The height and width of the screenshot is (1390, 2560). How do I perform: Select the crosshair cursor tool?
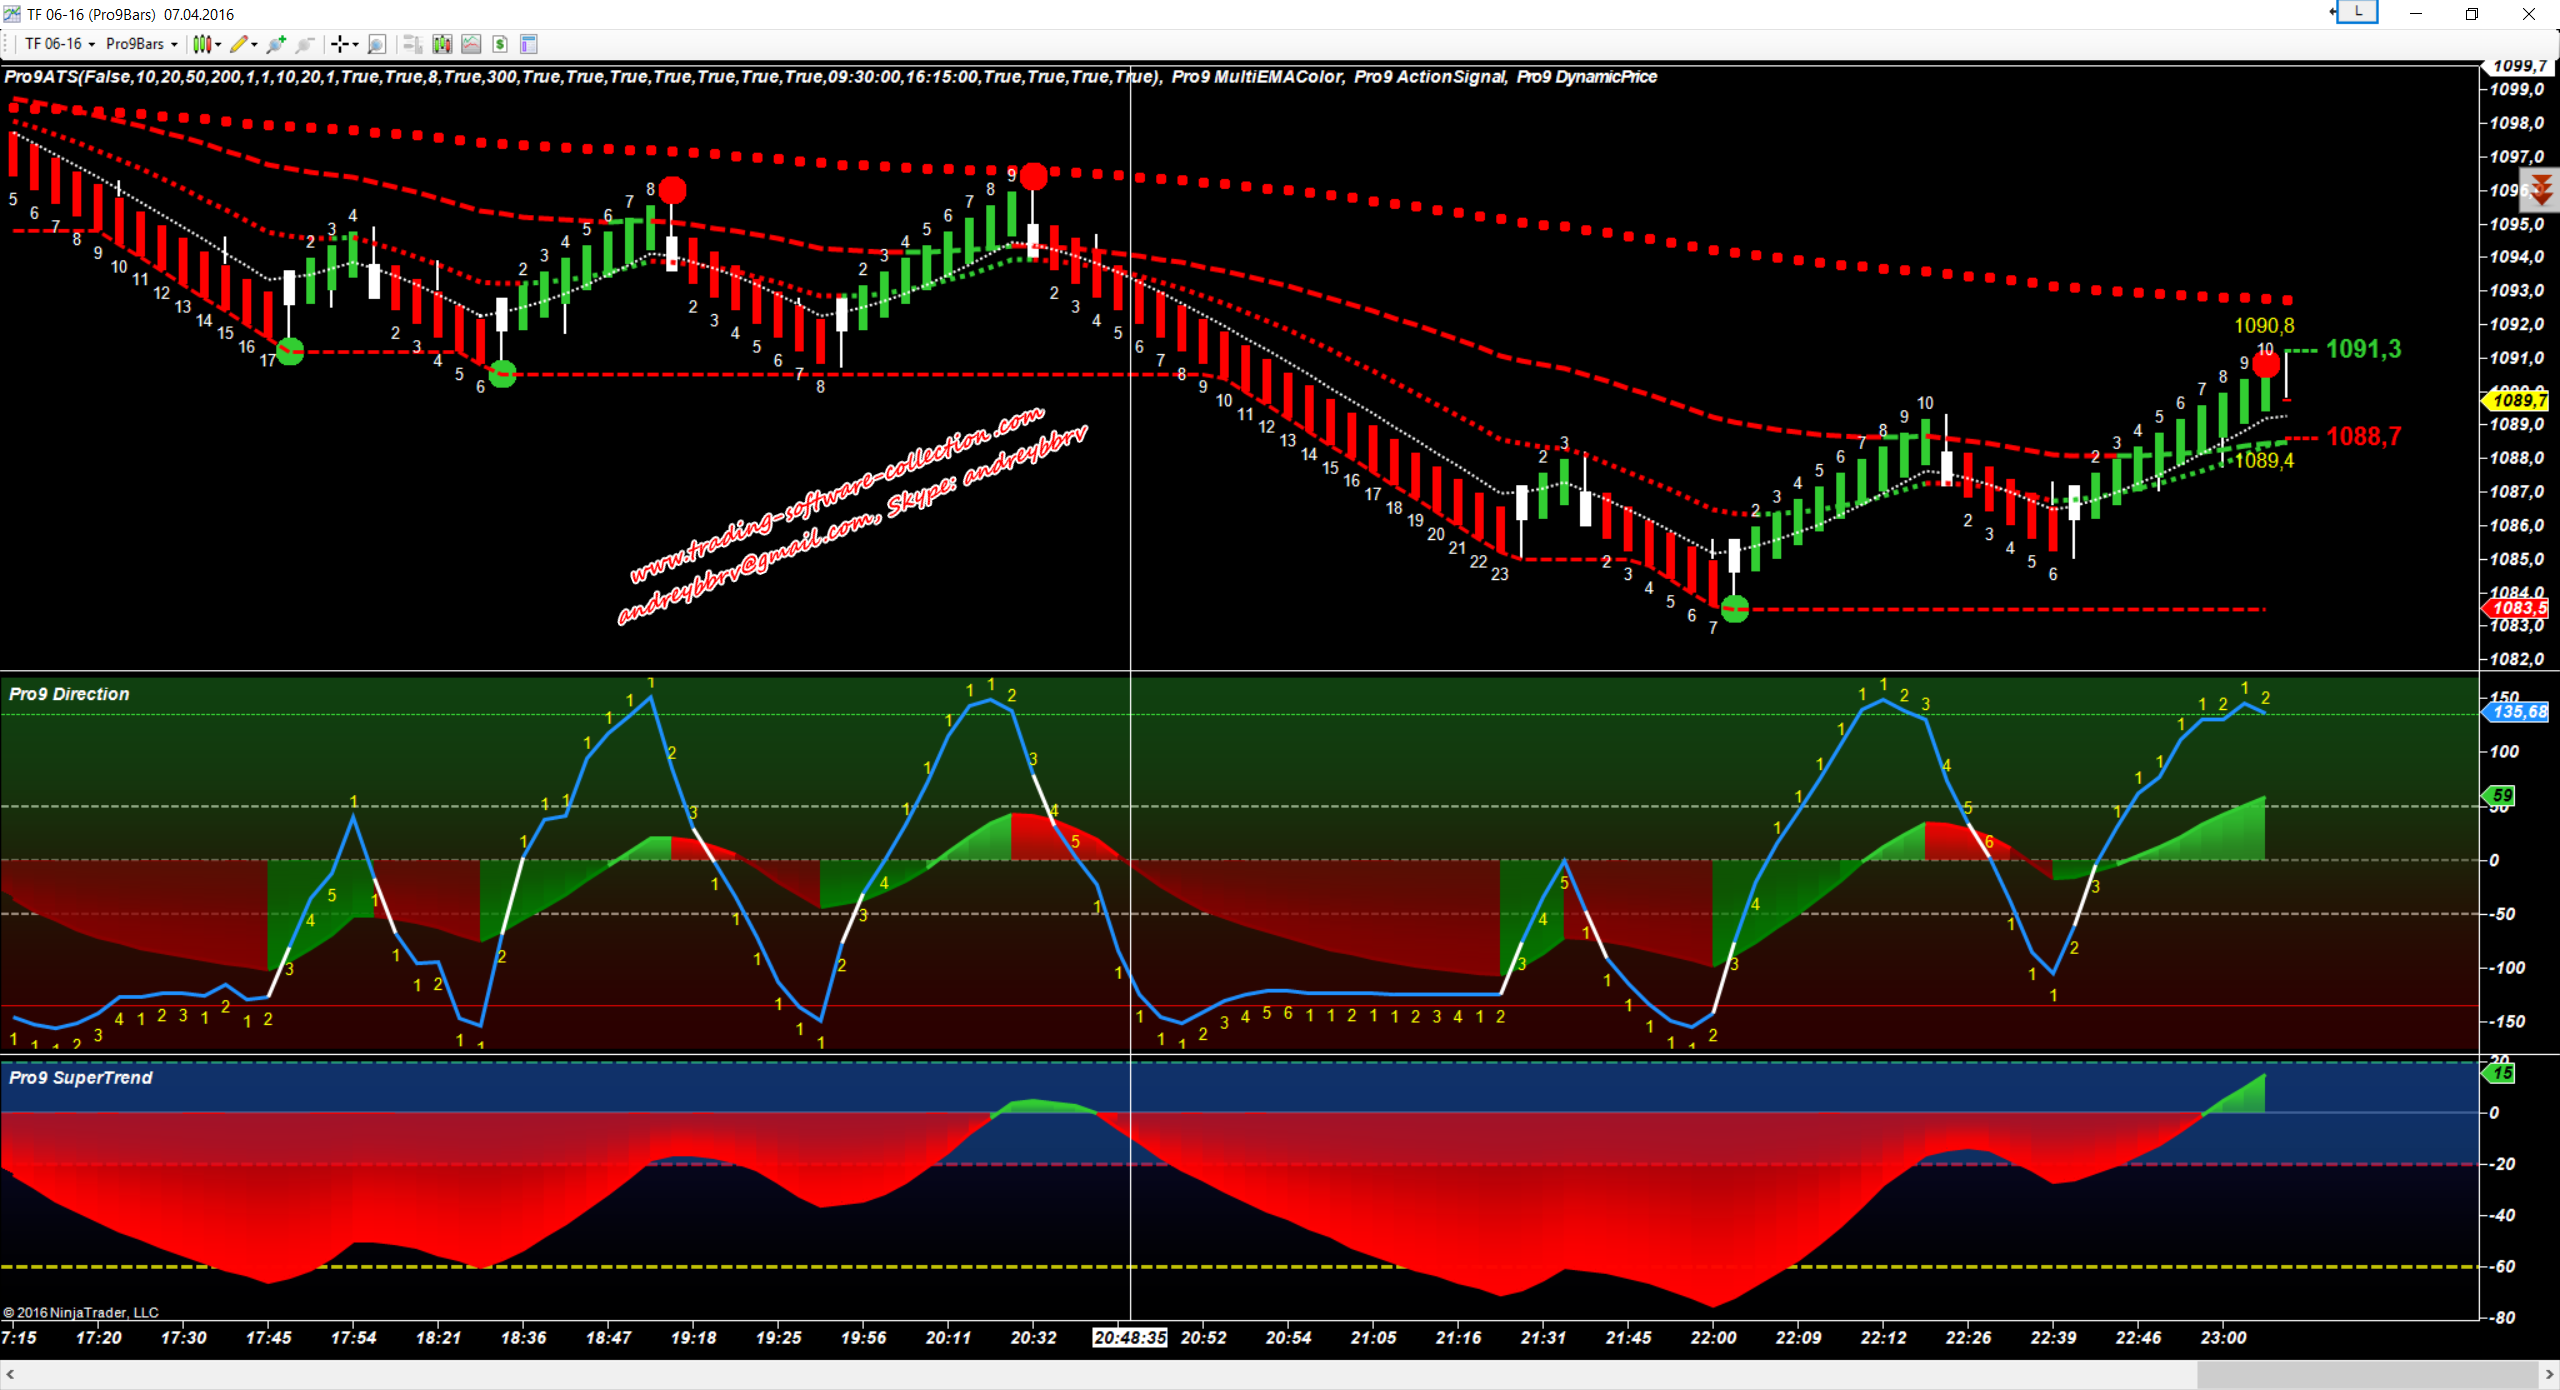341,44
